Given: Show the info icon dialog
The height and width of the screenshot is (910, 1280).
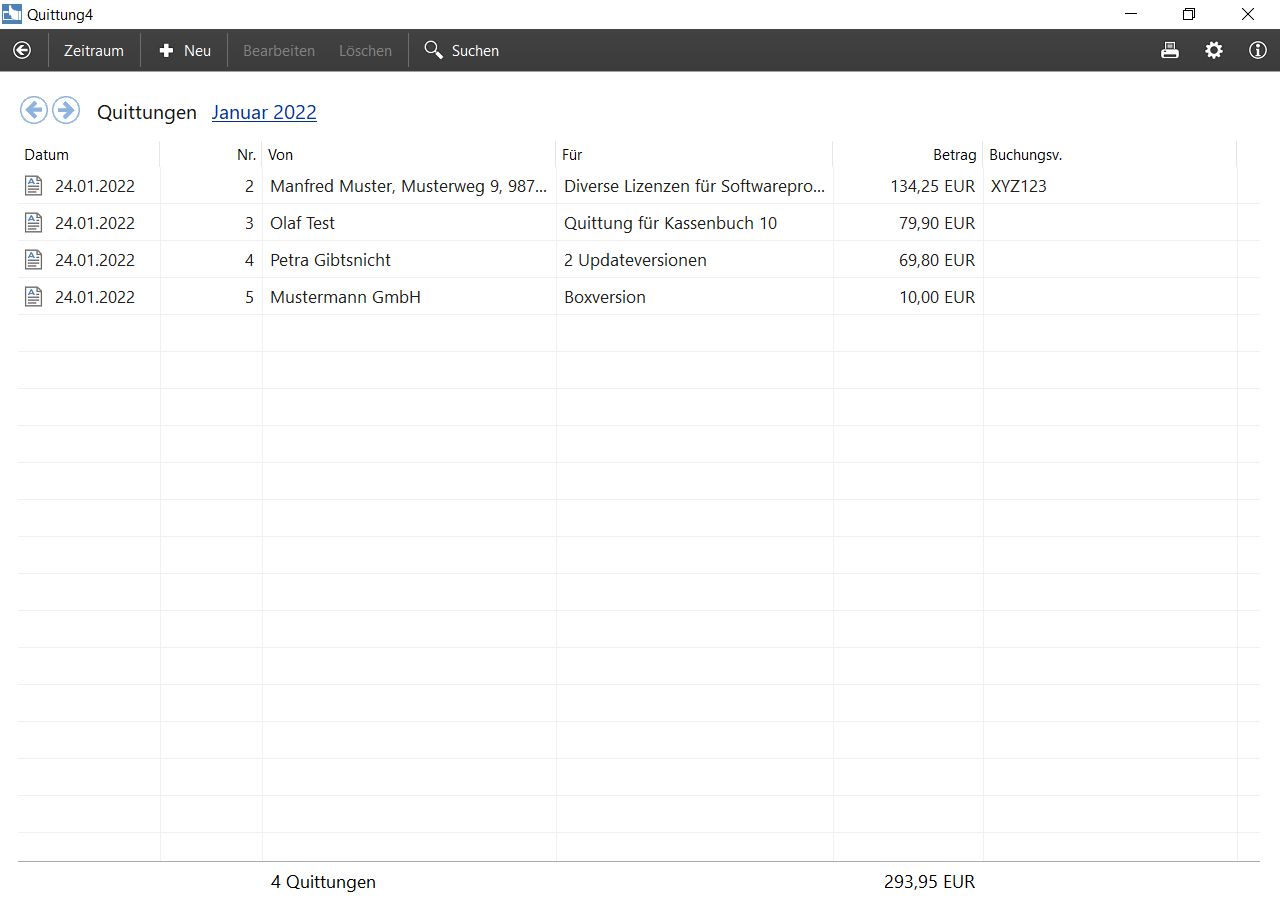Looking at the screenshot, I should coord(1258,50).
